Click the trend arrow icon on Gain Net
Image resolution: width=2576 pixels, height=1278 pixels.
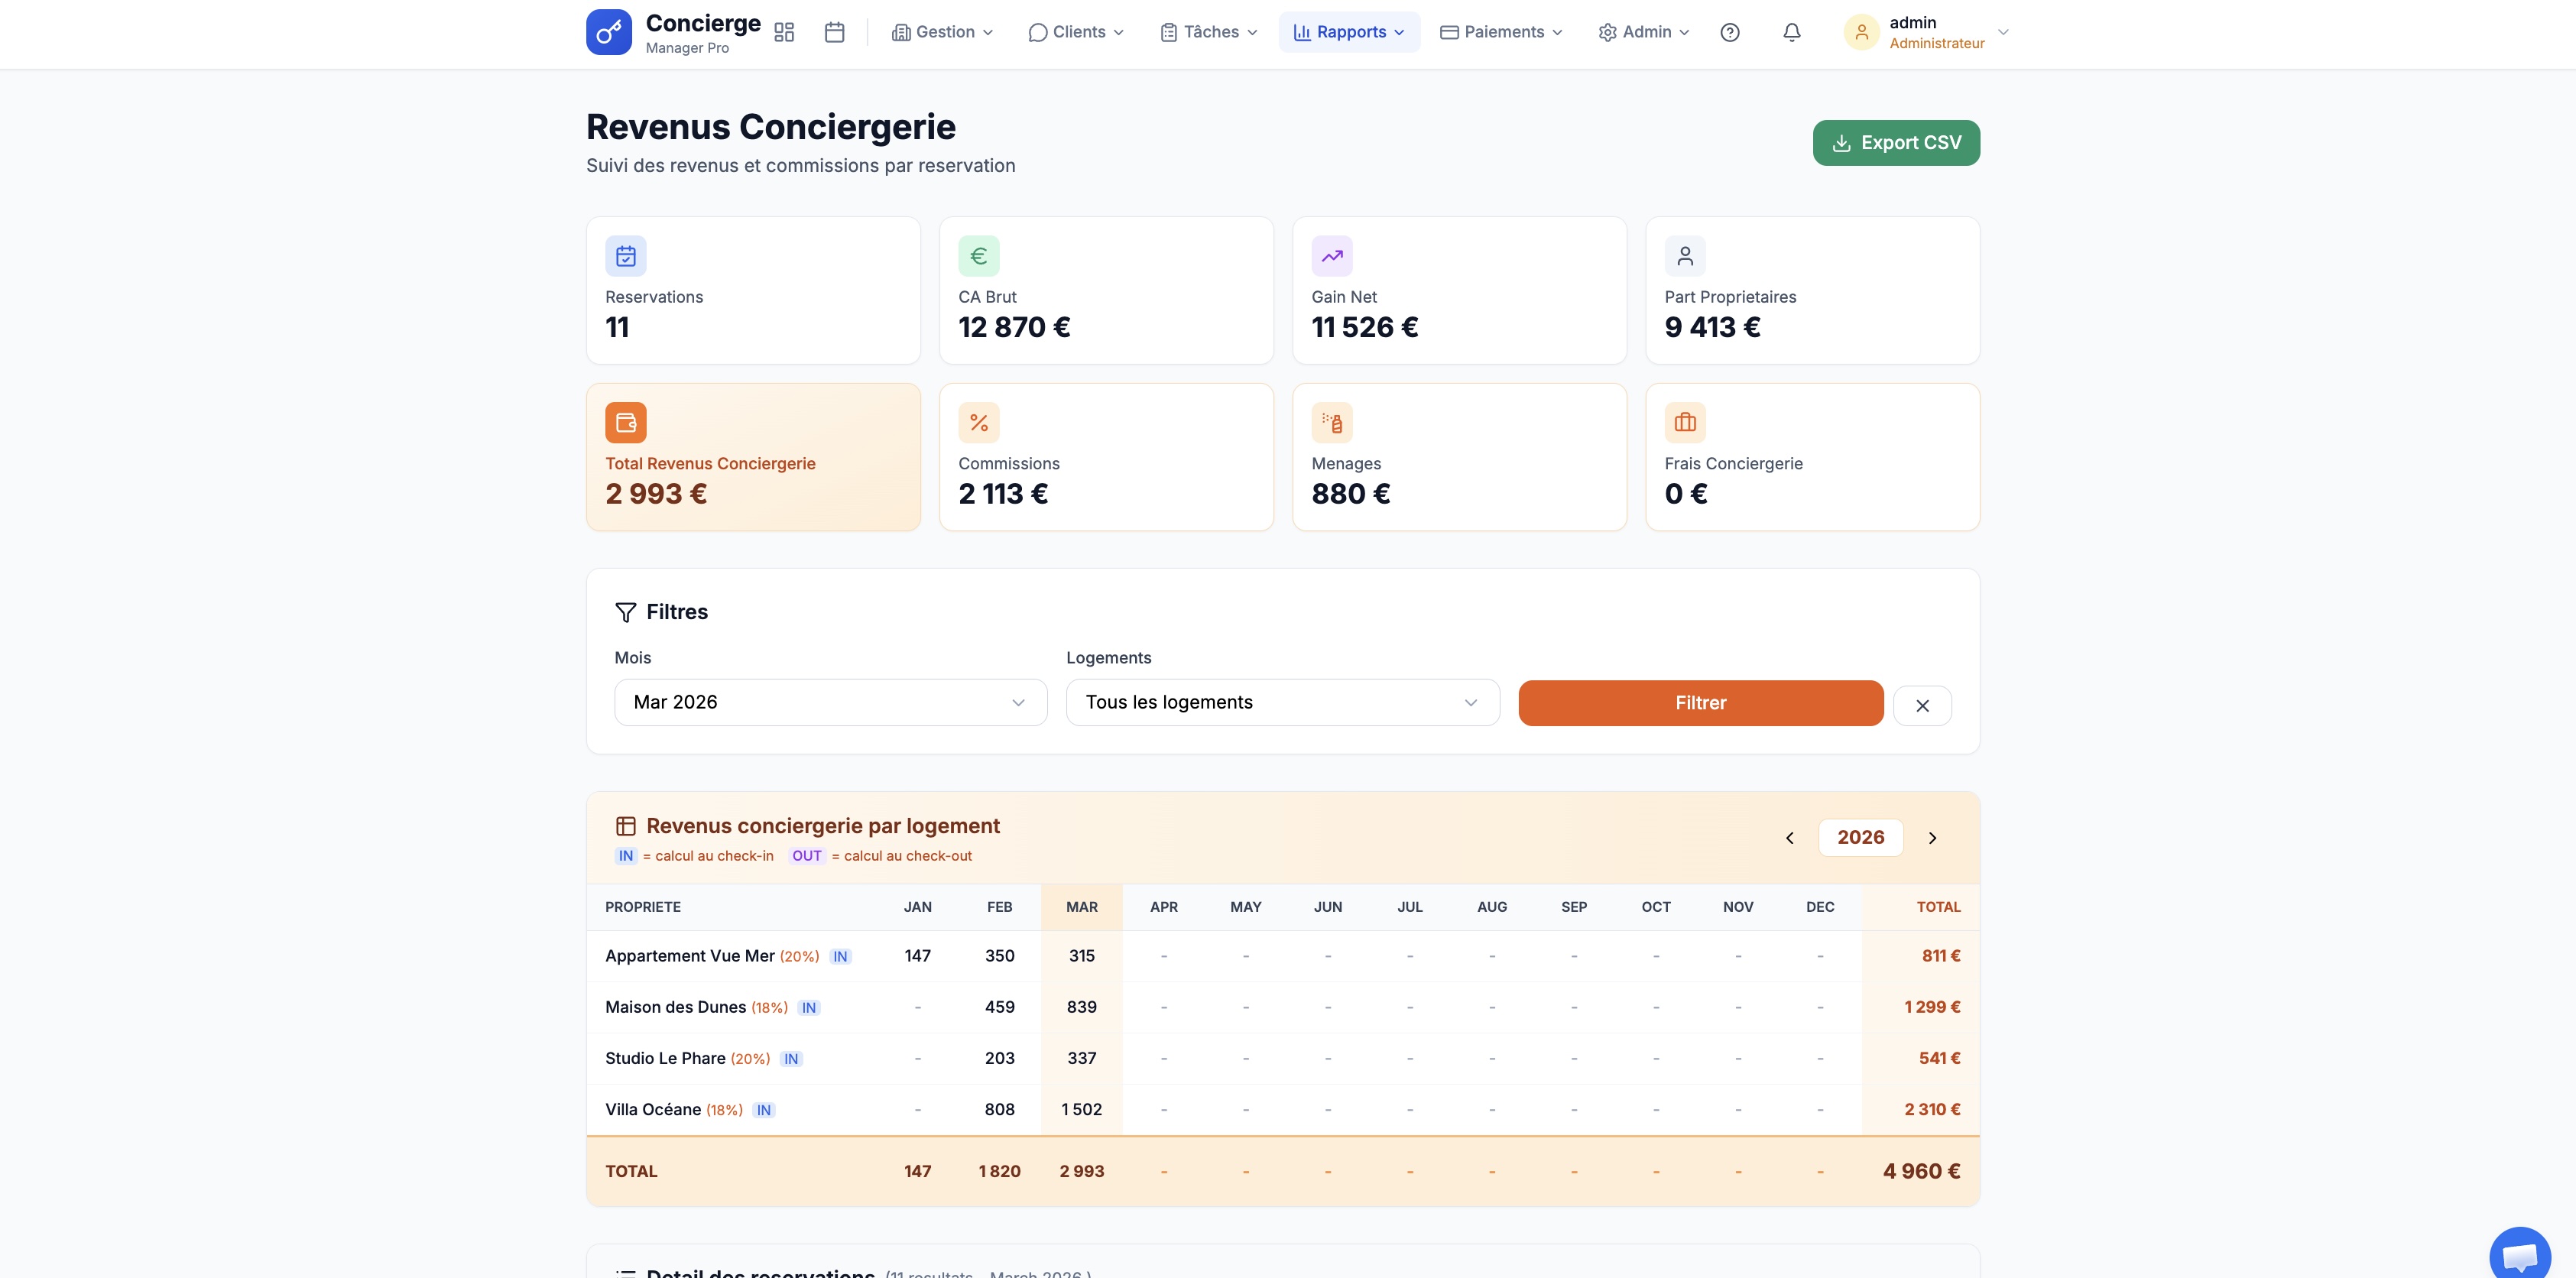tap(1332, 256)
